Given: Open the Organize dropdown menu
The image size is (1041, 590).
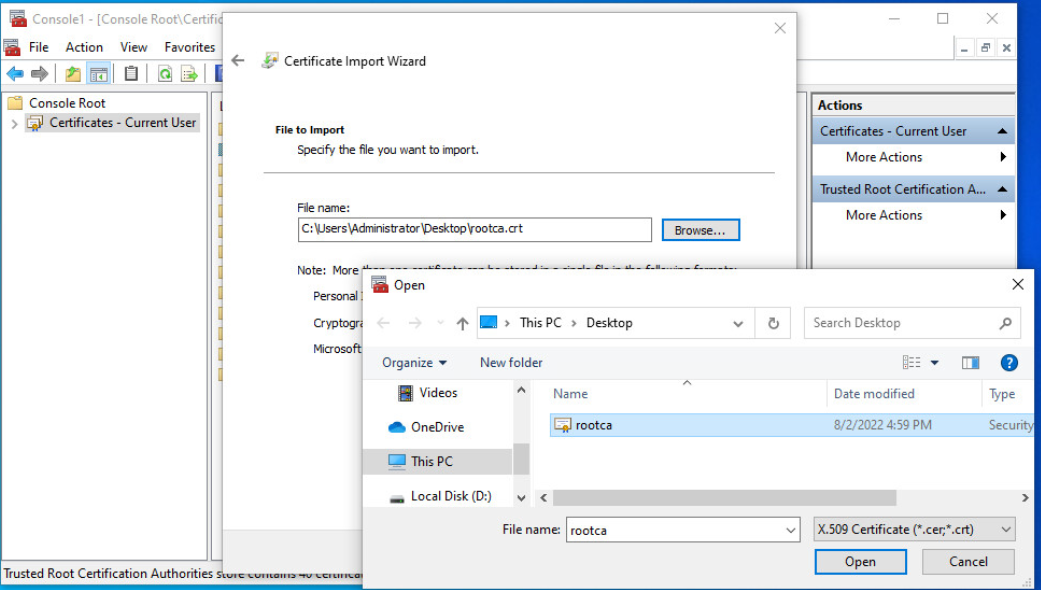Looking at the screenshot, I should point(414,362).
